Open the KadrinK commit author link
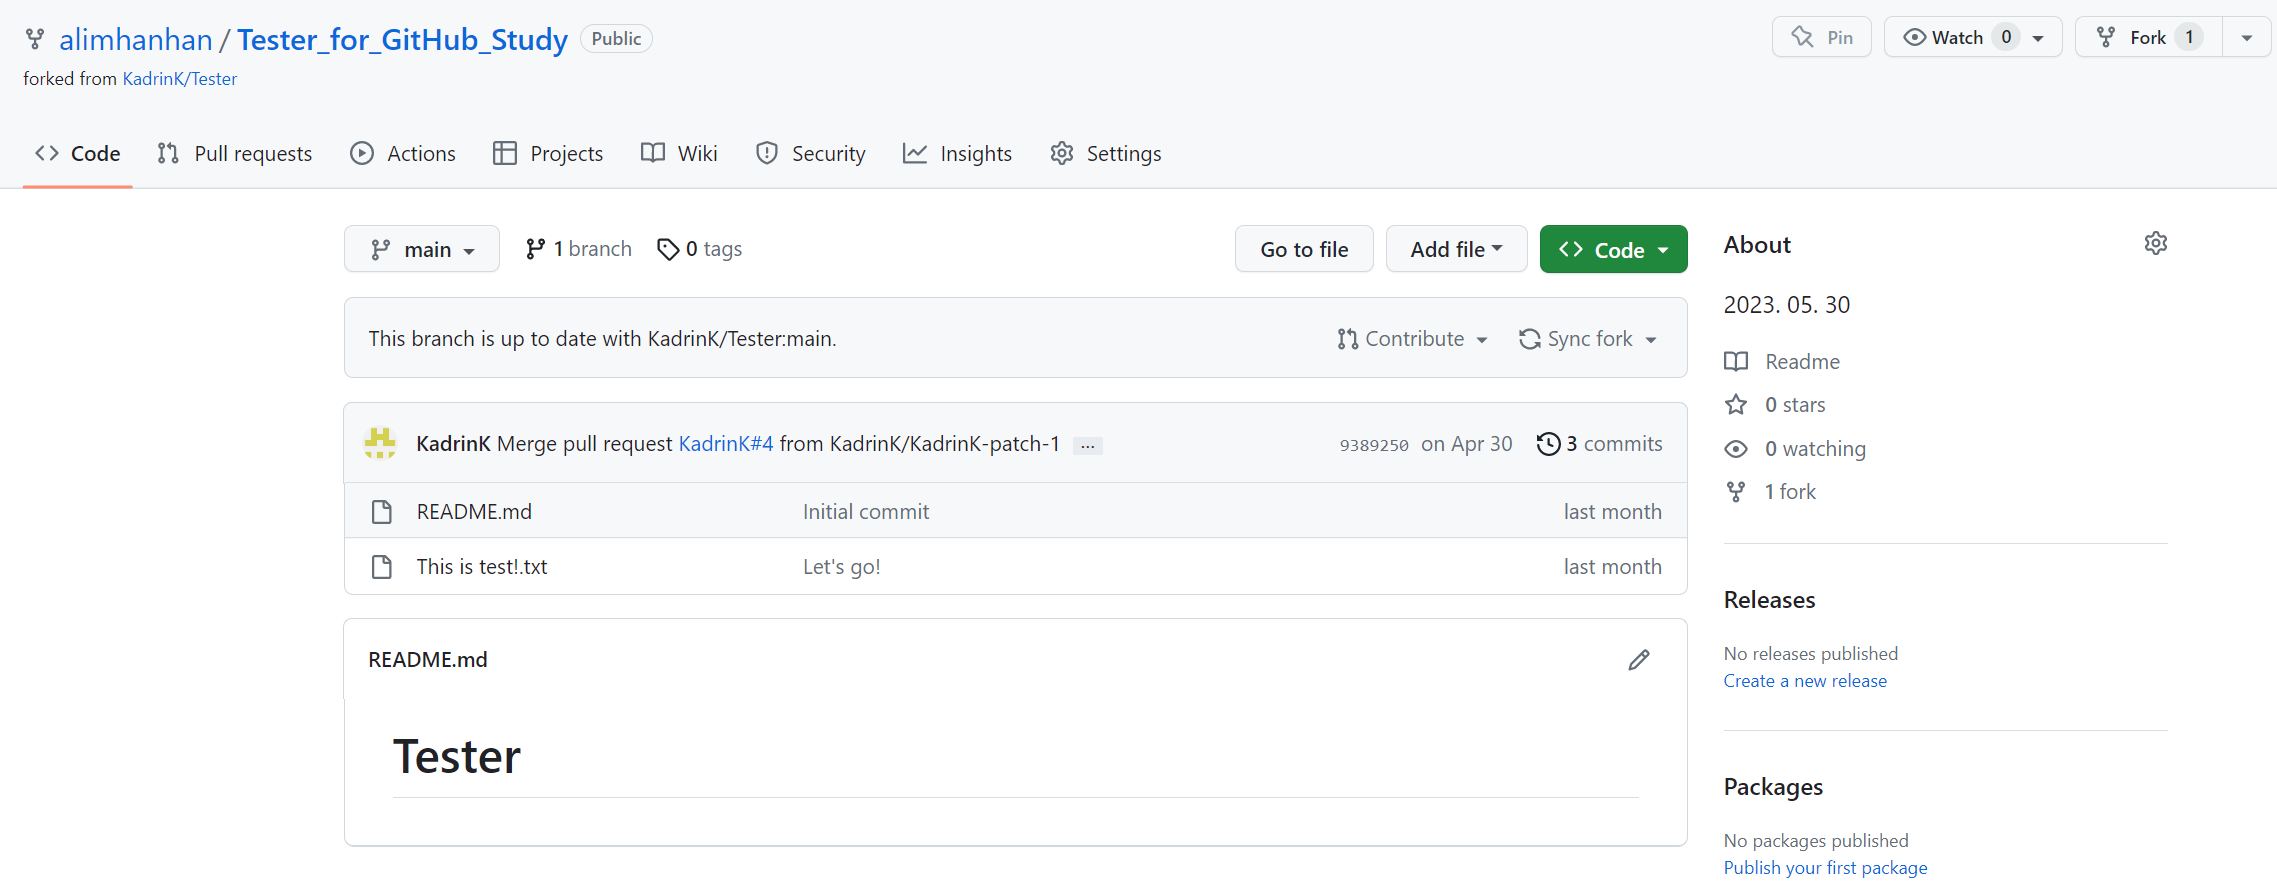 coord(453,444)
